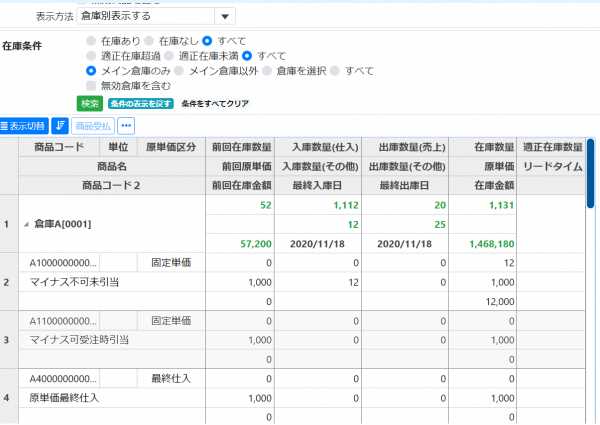The height and width of the screenshot is (425, 600).
Task: Click the 最終出庫日 header cell
Action: pos(405,186)
